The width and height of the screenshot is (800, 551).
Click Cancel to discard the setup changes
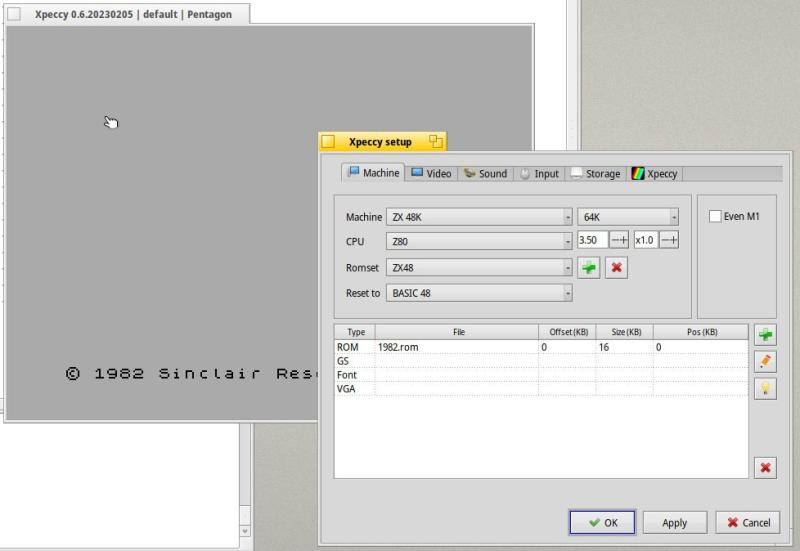747,522
